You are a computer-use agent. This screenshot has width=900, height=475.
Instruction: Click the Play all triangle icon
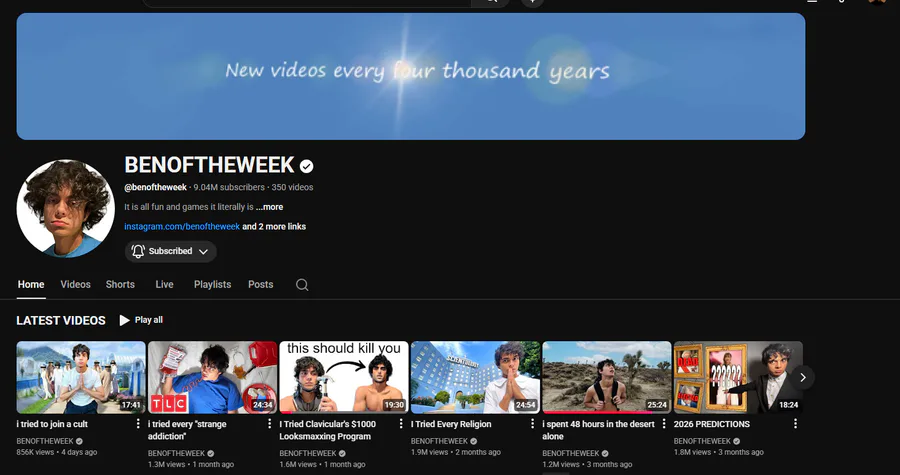(x=124, y=320)
